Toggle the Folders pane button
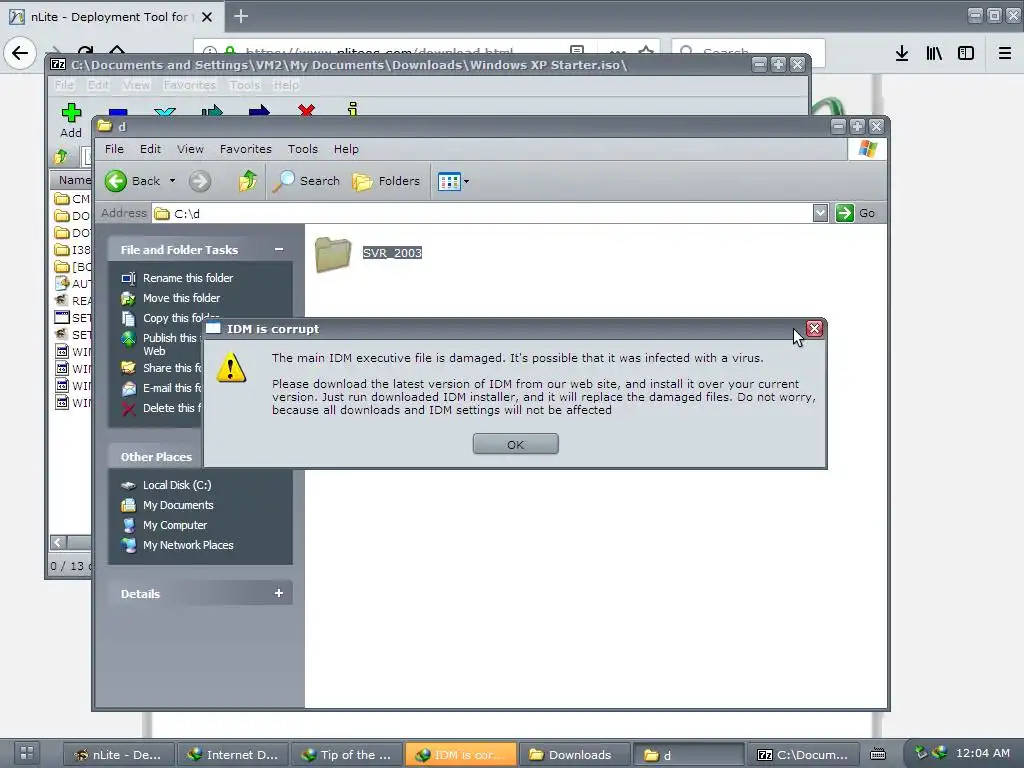Image resolution: width=1024 pixels, height=768 pixels. pos(387,181)
